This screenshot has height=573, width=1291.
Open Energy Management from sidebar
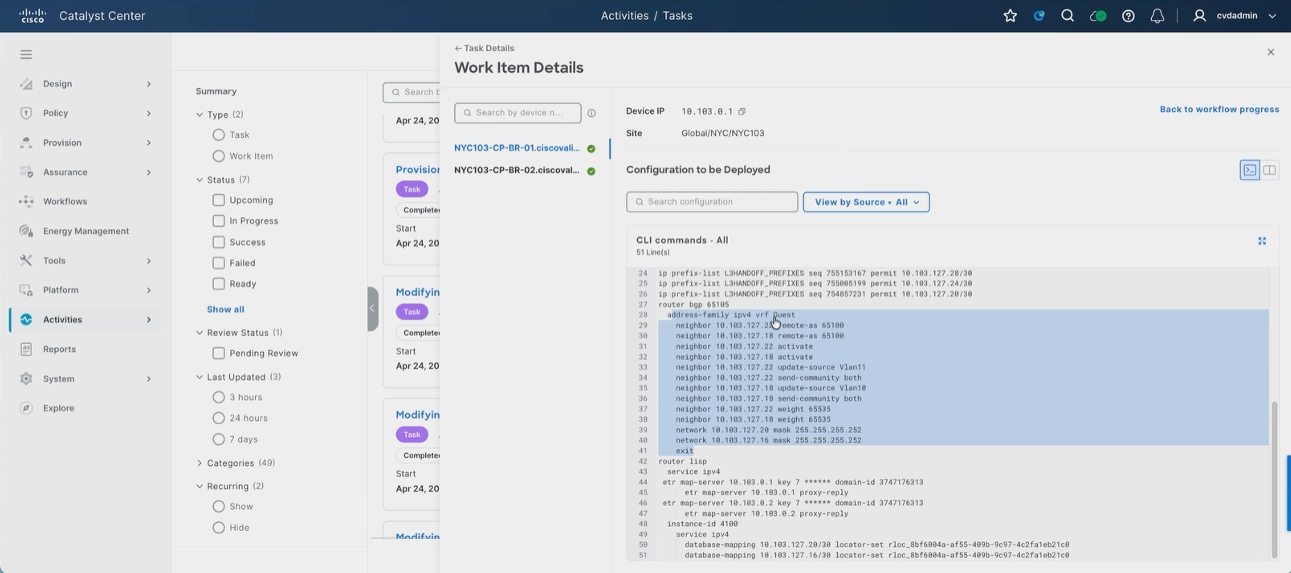(x=85, y=231)
